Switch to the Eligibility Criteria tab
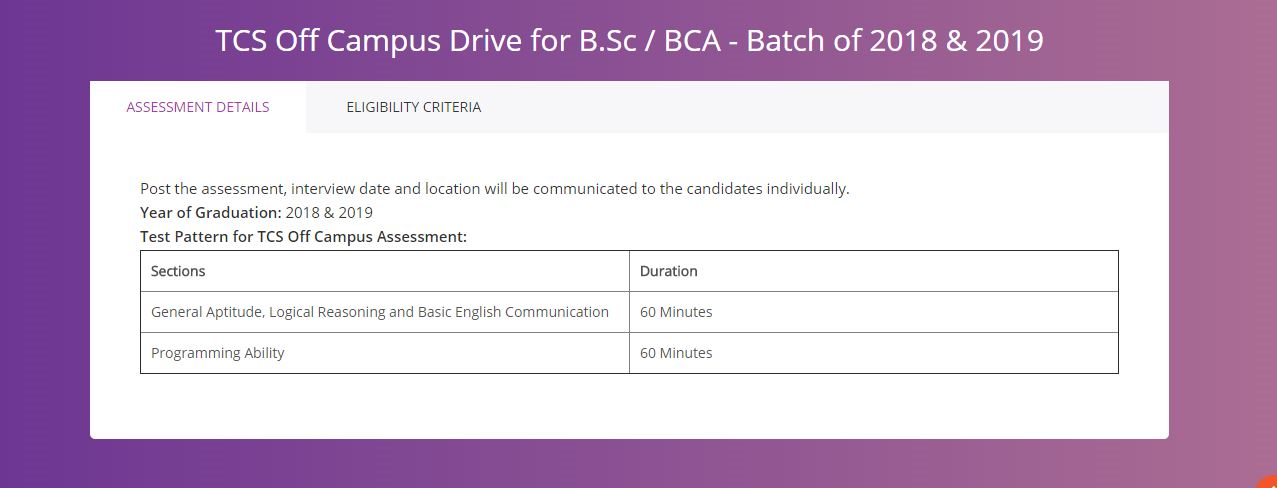1277x488 pixels. click(x=414, y=107)
